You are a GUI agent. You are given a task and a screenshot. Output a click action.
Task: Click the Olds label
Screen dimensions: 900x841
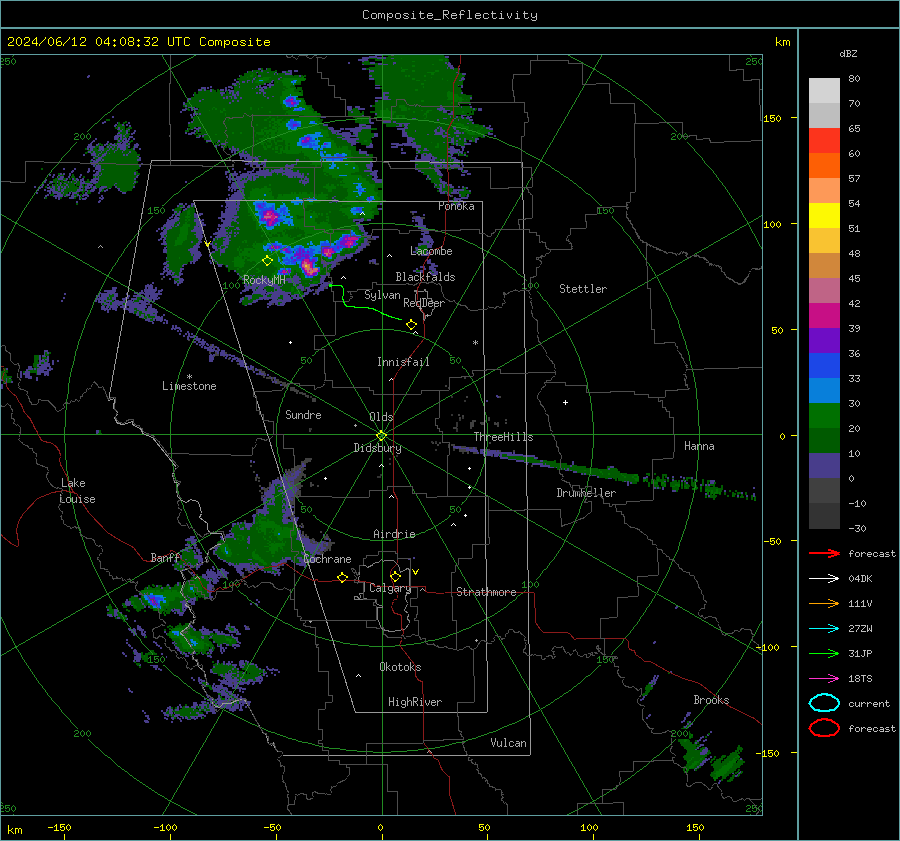coord(381,417)
